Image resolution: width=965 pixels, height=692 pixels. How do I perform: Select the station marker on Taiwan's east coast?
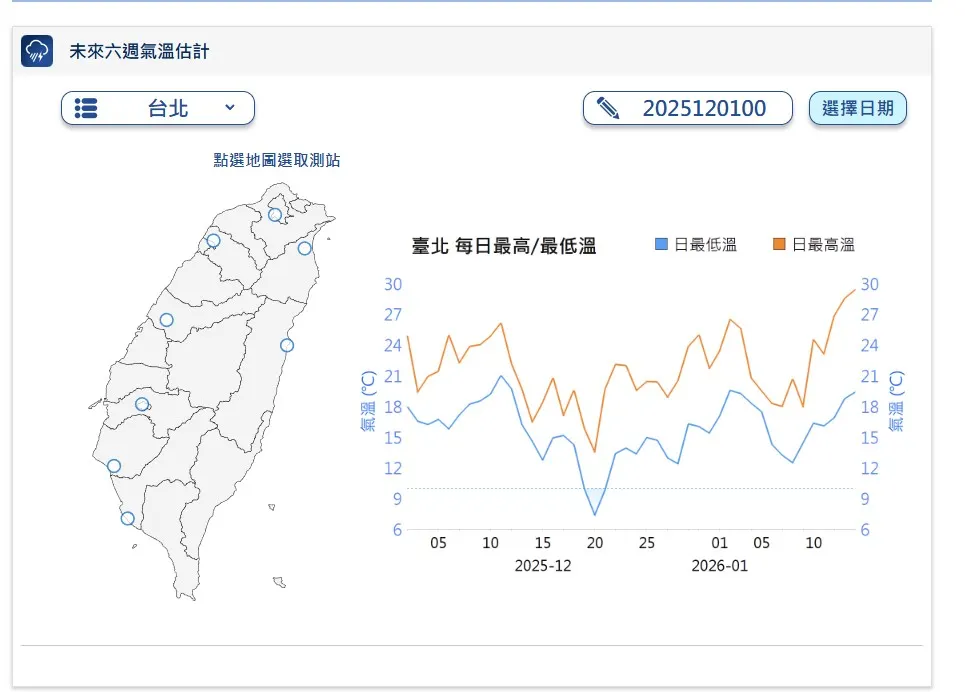coord(287,344)
